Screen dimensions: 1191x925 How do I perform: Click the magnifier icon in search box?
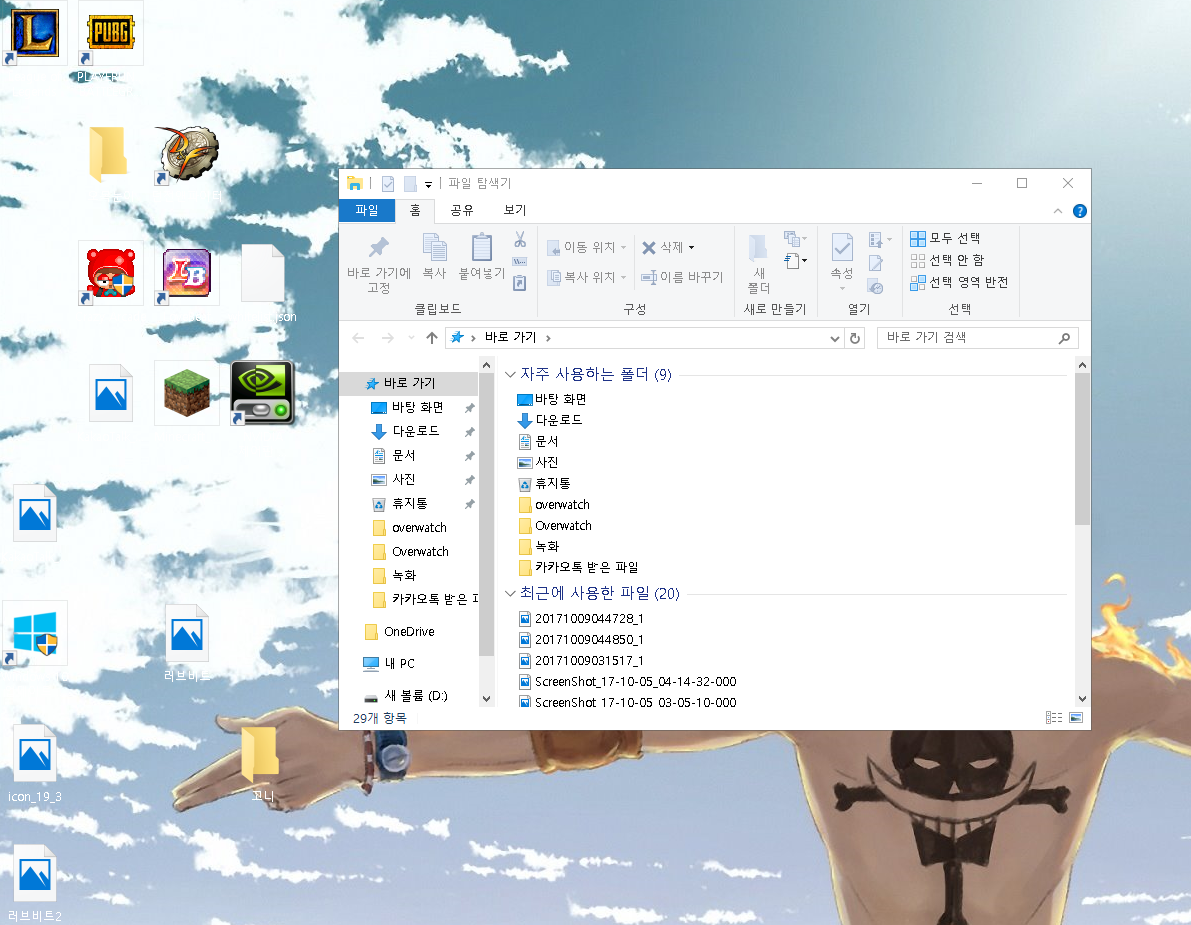pos(1064,338)
